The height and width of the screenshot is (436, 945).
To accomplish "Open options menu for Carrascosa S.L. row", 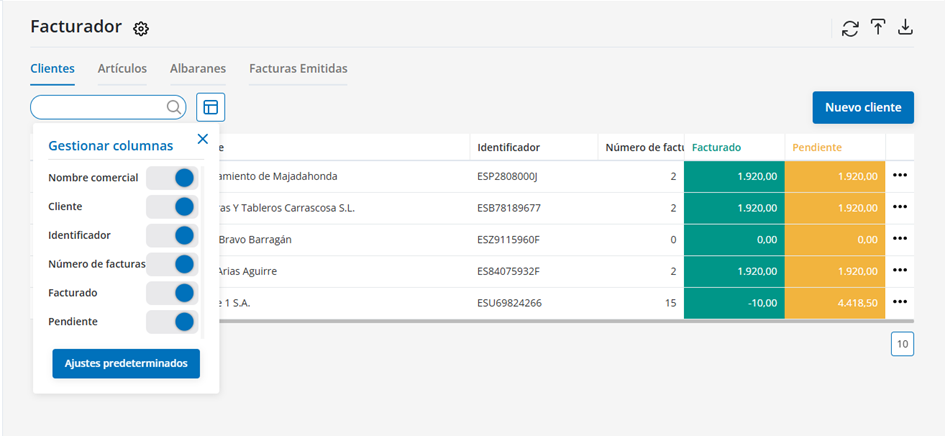I will 900,207.
